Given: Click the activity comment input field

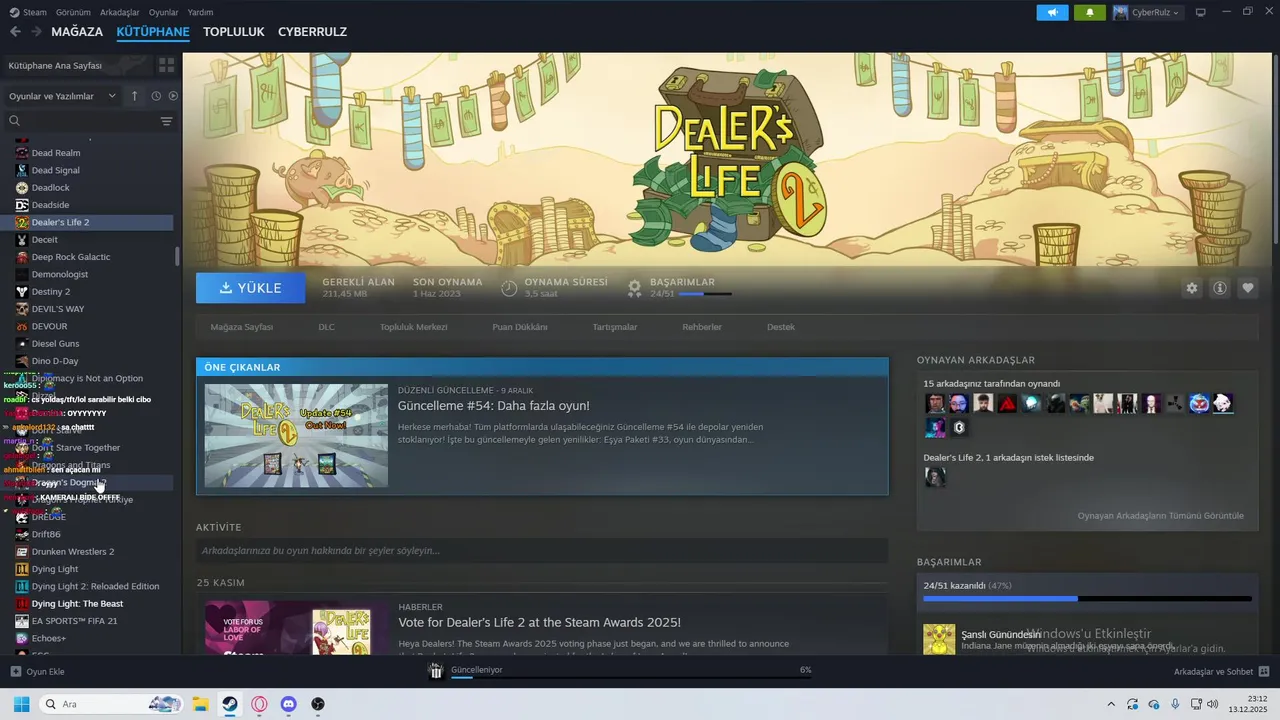Looking at the screenshot, I should [542, 551].
